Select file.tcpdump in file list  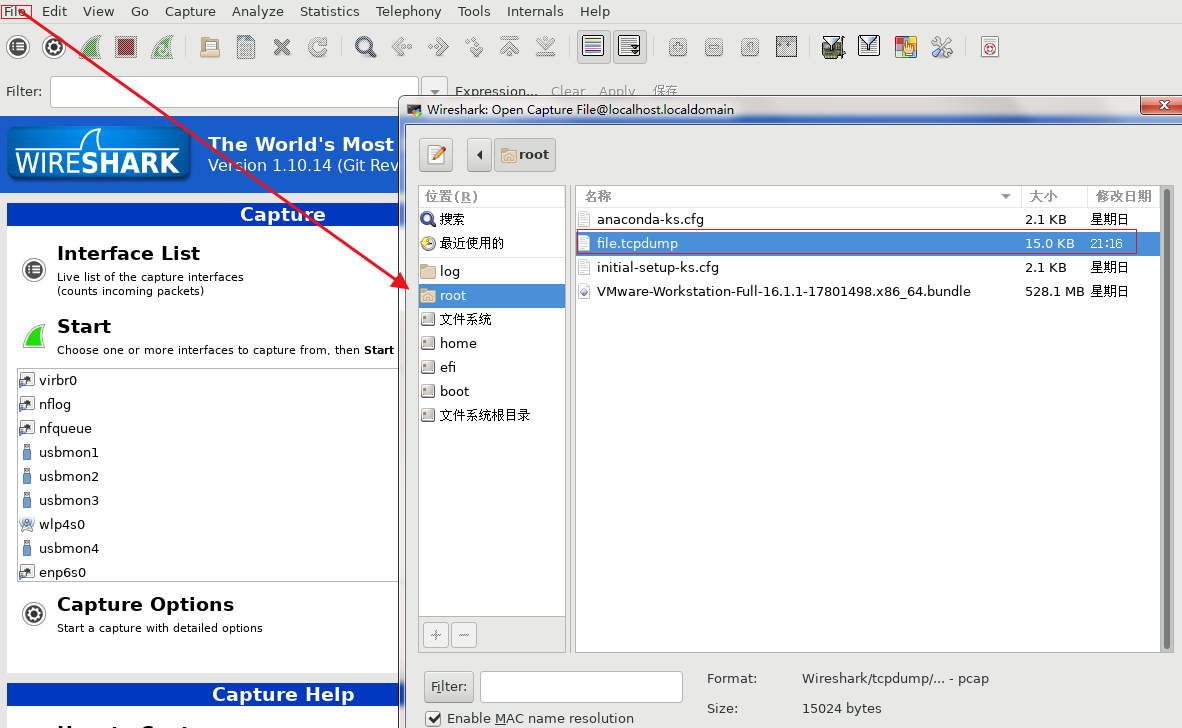868,243
